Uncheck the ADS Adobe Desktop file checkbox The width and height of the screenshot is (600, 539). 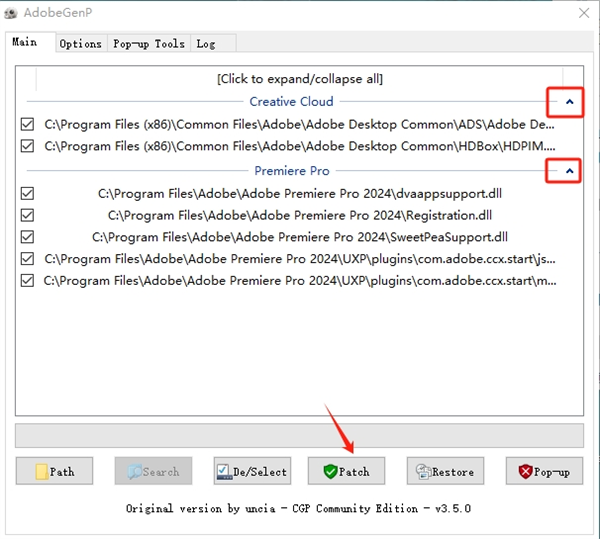pos(27,124)
